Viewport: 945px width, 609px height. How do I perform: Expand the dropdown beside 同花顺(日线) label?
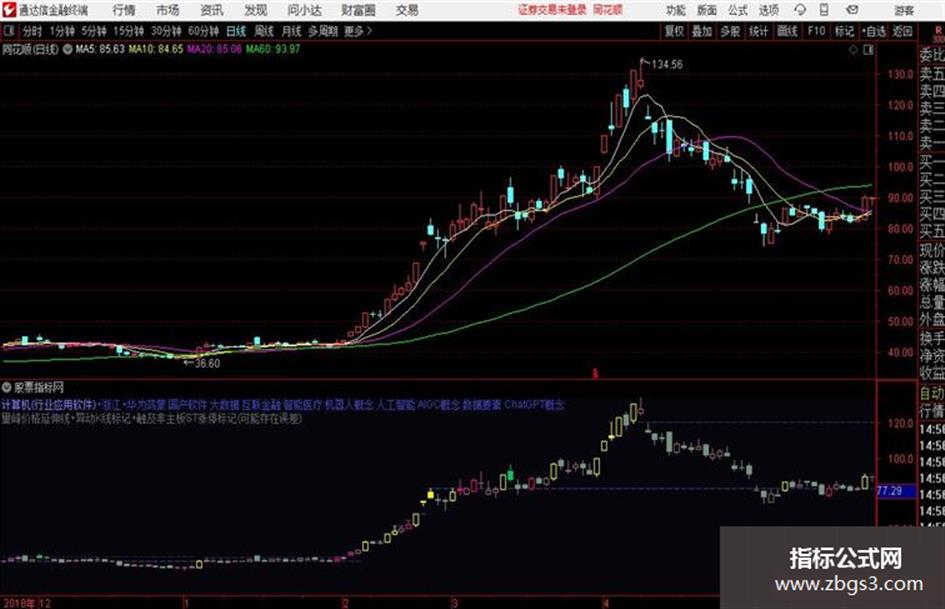tap(68, 49)
